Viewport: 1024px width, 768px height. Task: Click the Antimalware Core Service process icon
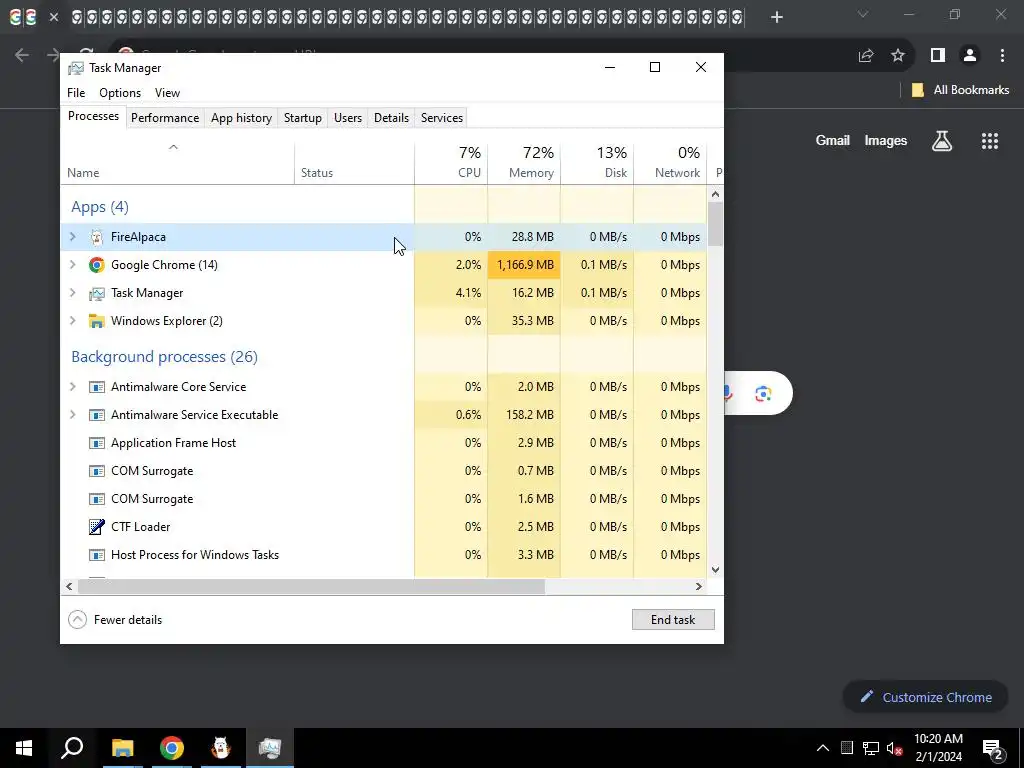97,387
